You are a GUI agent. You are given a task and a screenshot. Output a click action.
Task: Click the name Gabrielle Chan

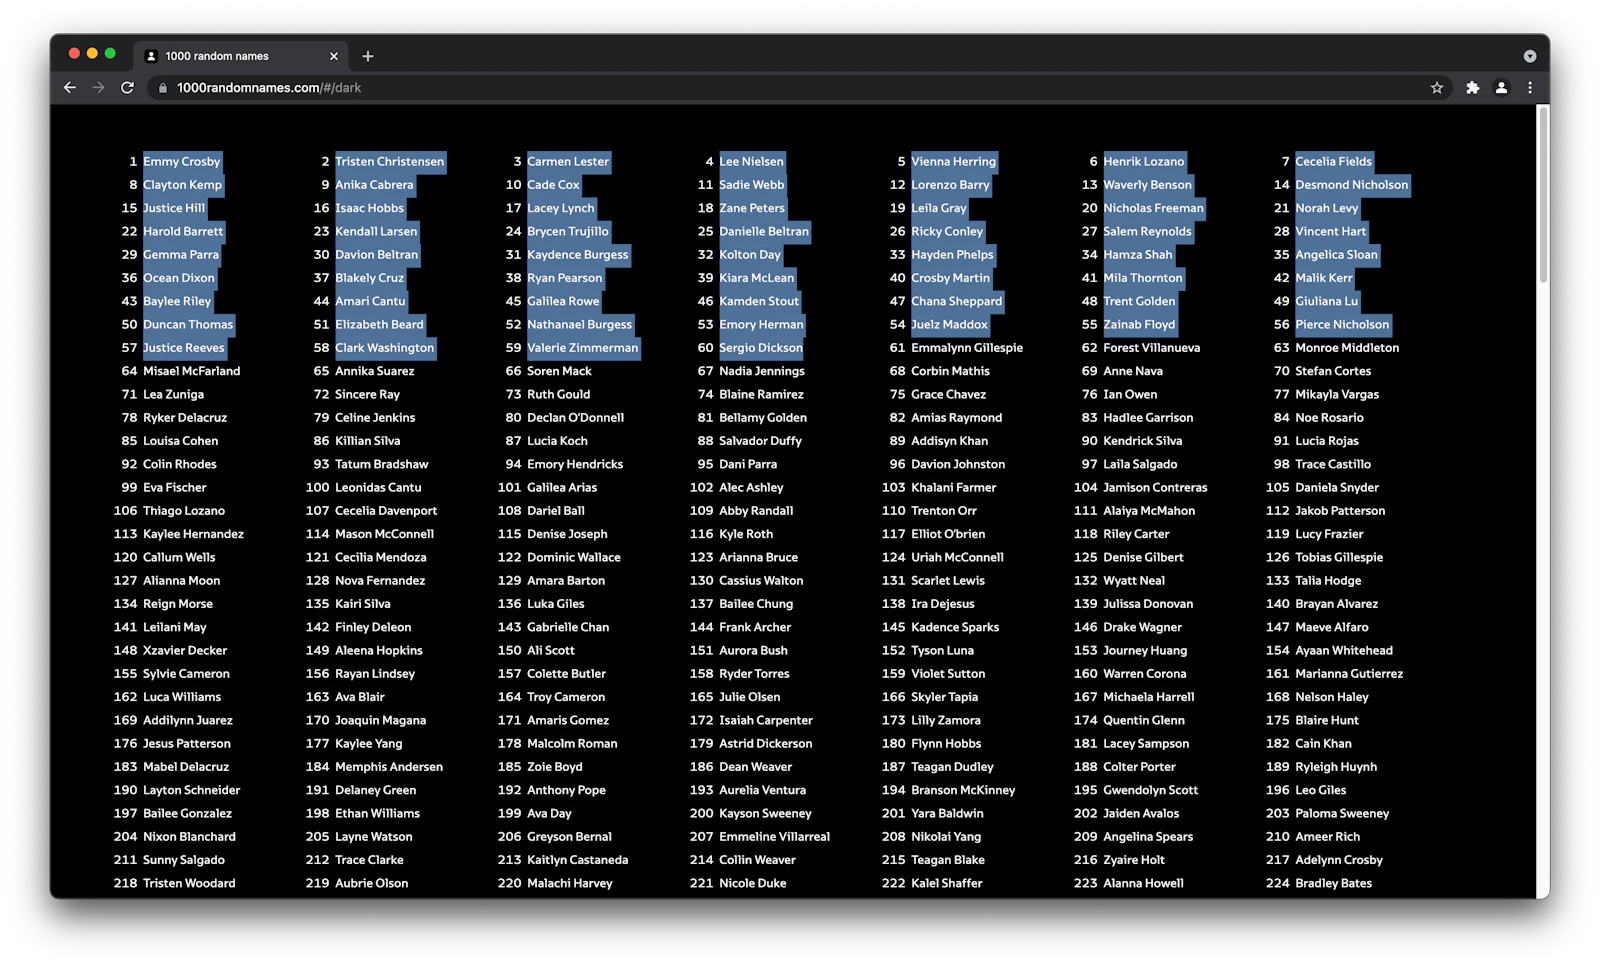[x=569, y=627]
